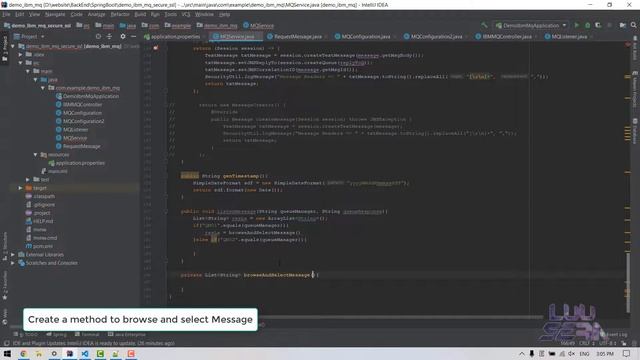The image size is (640, 360).
Task: Collapse the demo_ibm_mq_secure_ssl root folder
Action: point(13,46)
